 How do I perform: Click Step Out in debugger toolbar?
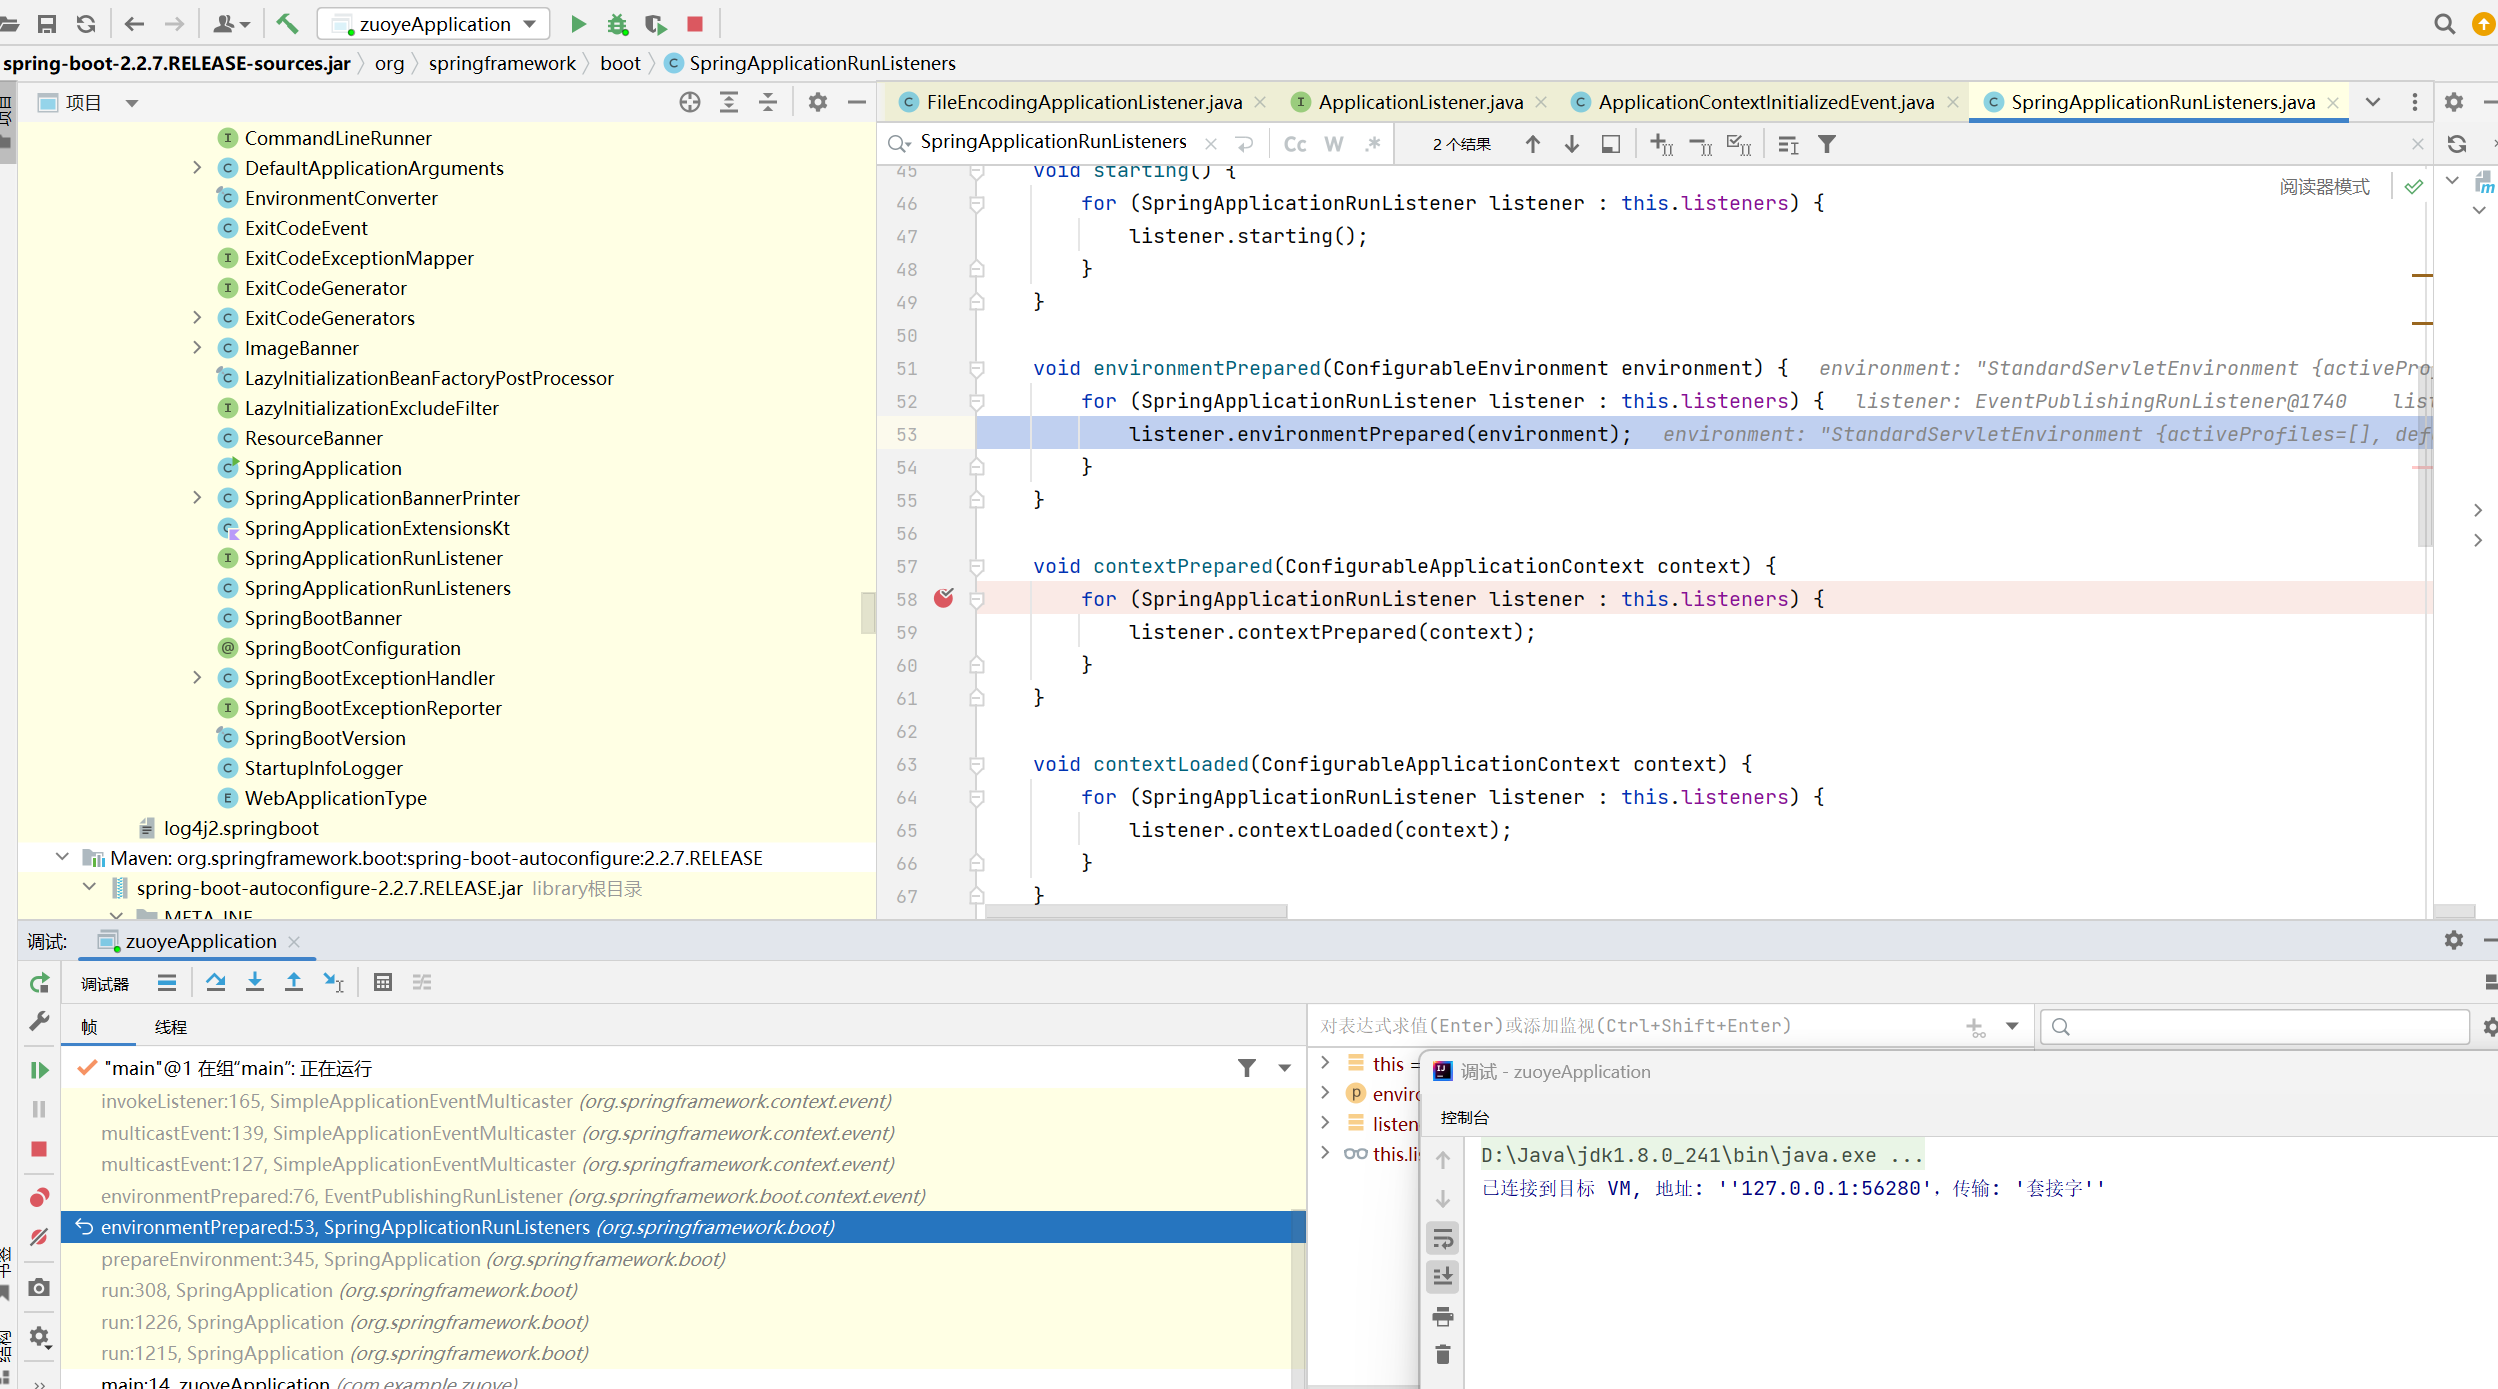pos(294,982)
